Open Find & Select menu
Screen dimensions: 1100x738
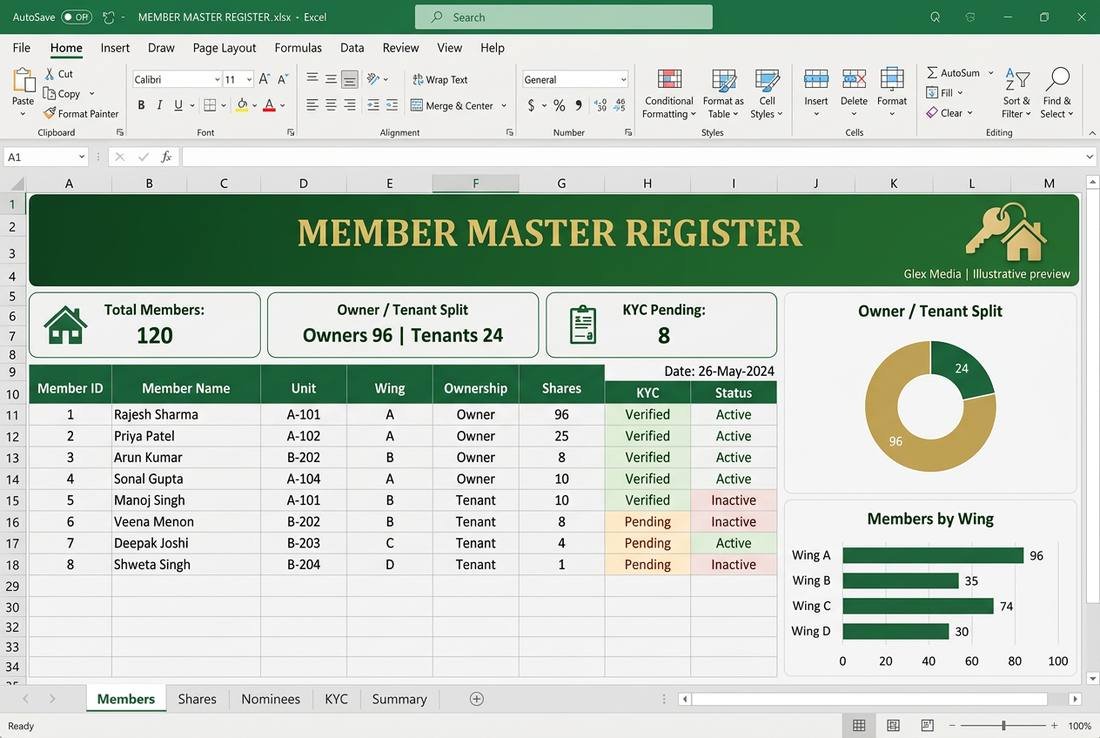pos(1057,93)
